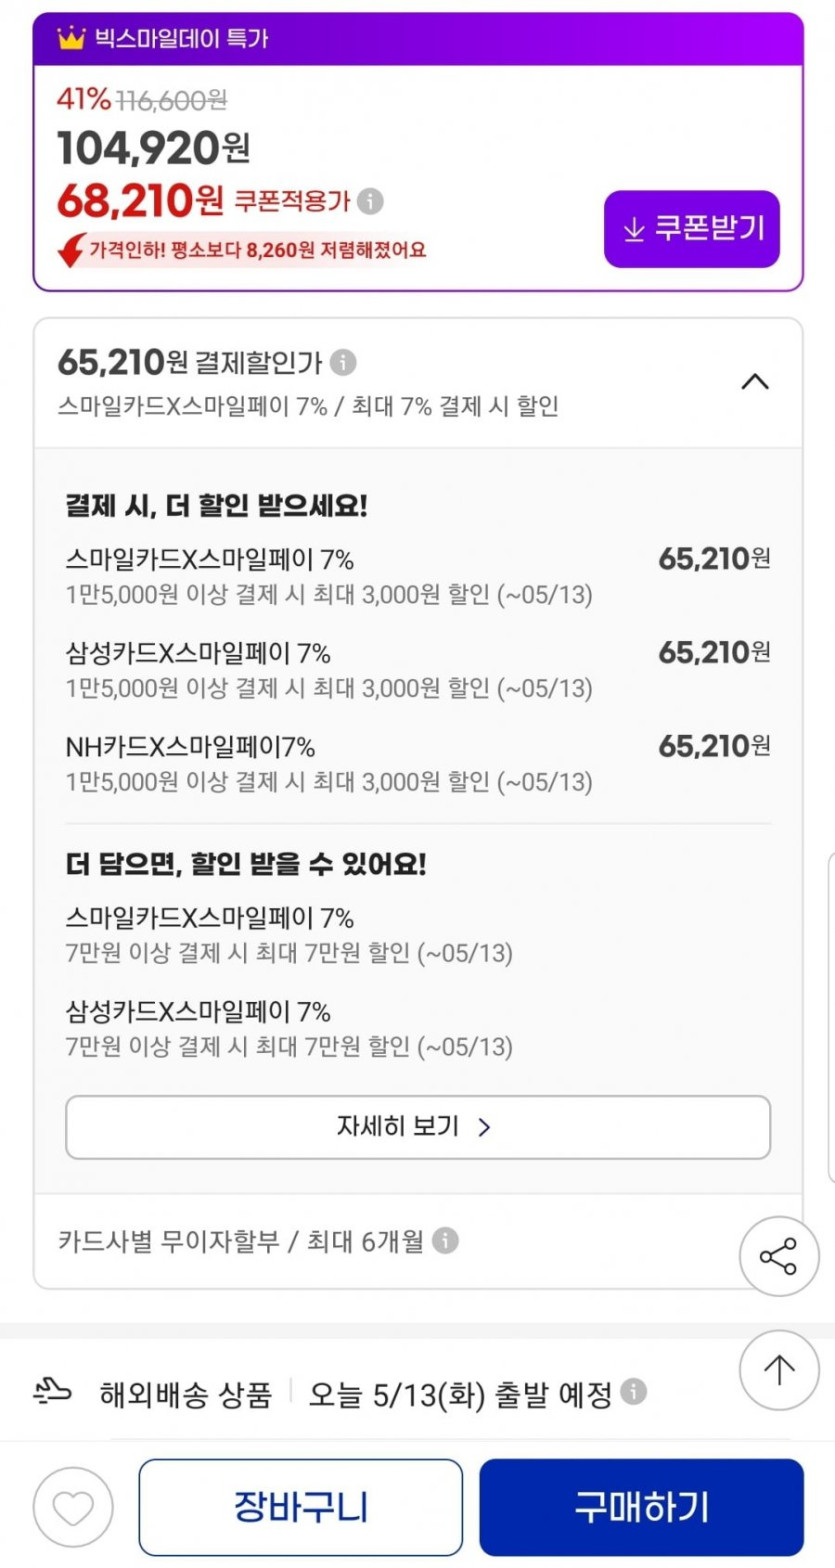The image size is (835, 1568).
Task: Open info icon next to 무이자할부
Action: 446,1242
